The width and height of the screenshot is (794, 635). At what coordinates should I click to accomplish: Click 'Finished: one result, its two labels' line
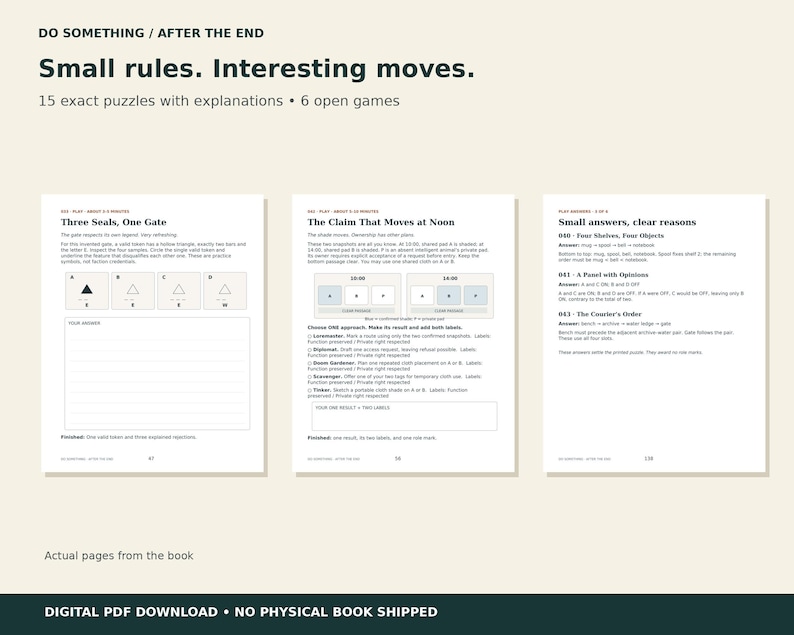click(372, 438)
